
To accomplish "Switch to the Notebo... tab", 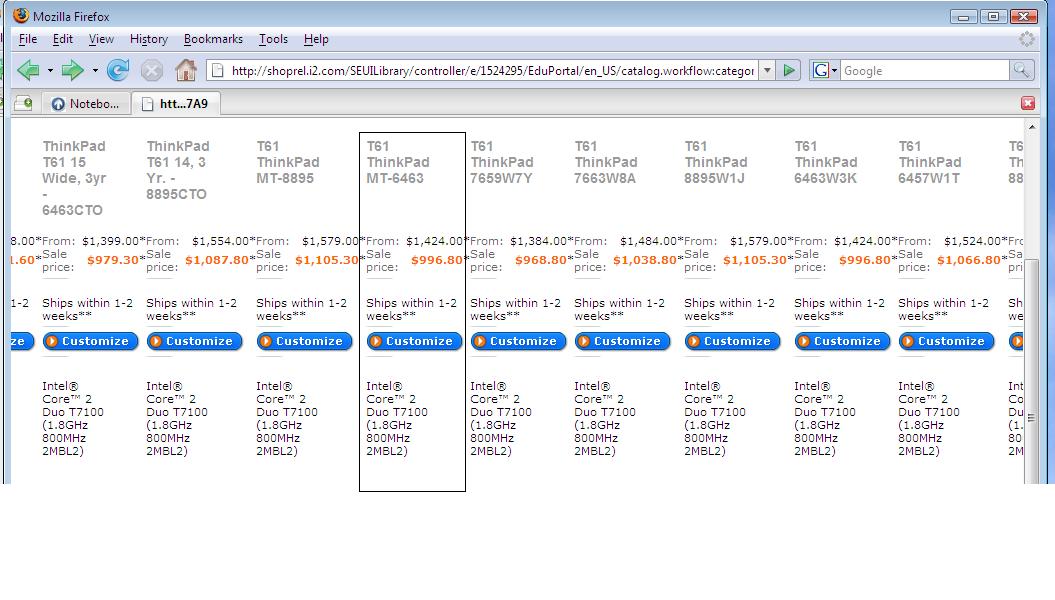I will [86, 103].
